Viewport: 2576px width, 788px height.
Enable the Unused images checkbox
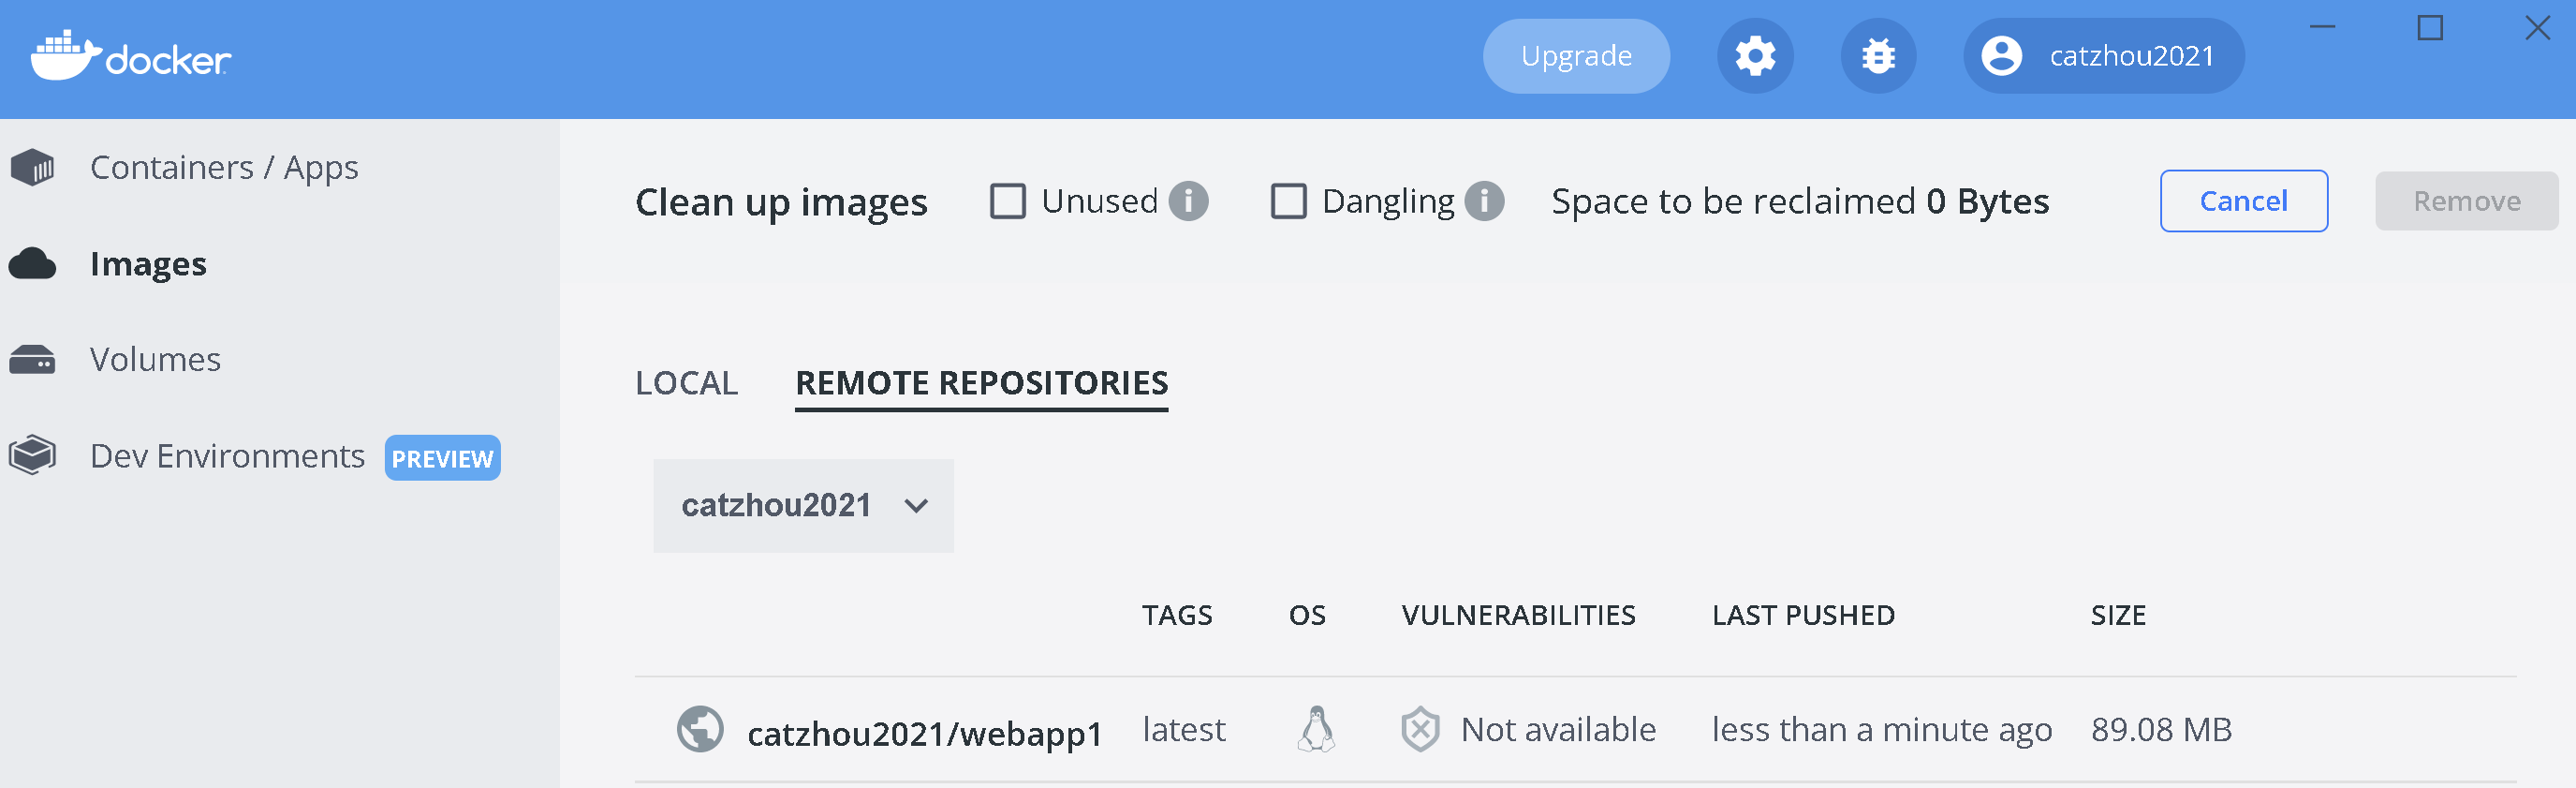point(1007,201)
